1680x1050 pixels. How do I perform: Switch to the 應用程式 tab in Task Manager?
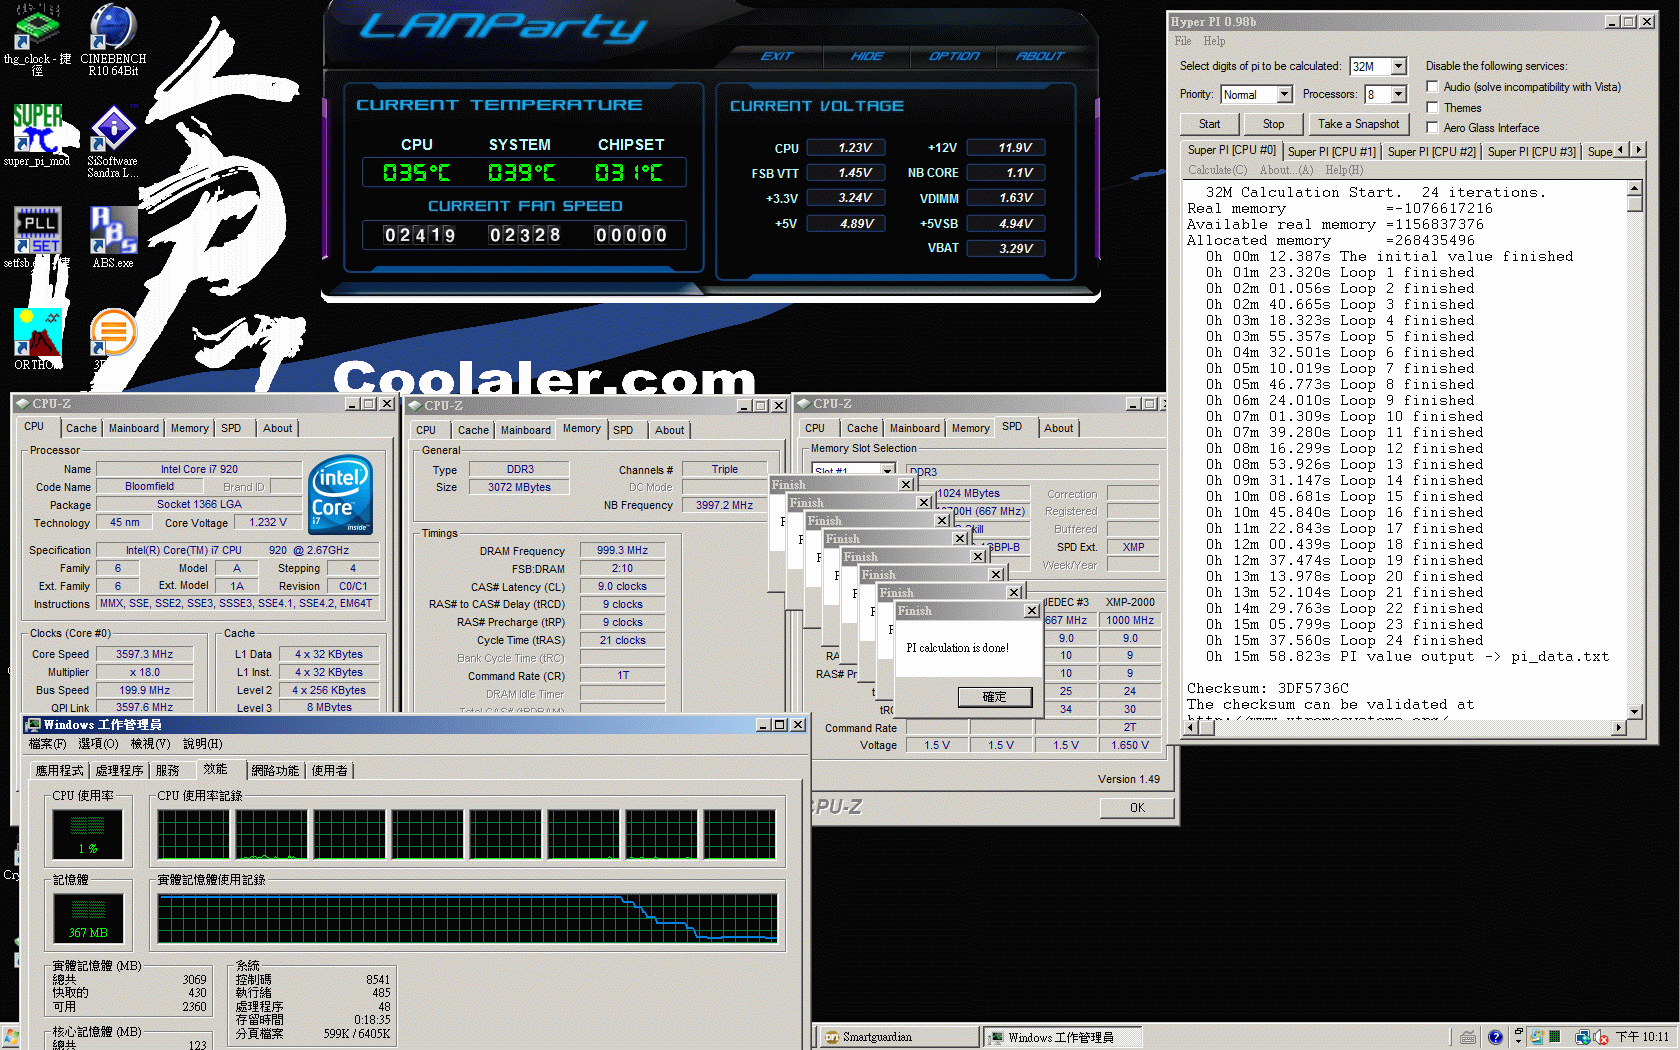click(60, 771)
